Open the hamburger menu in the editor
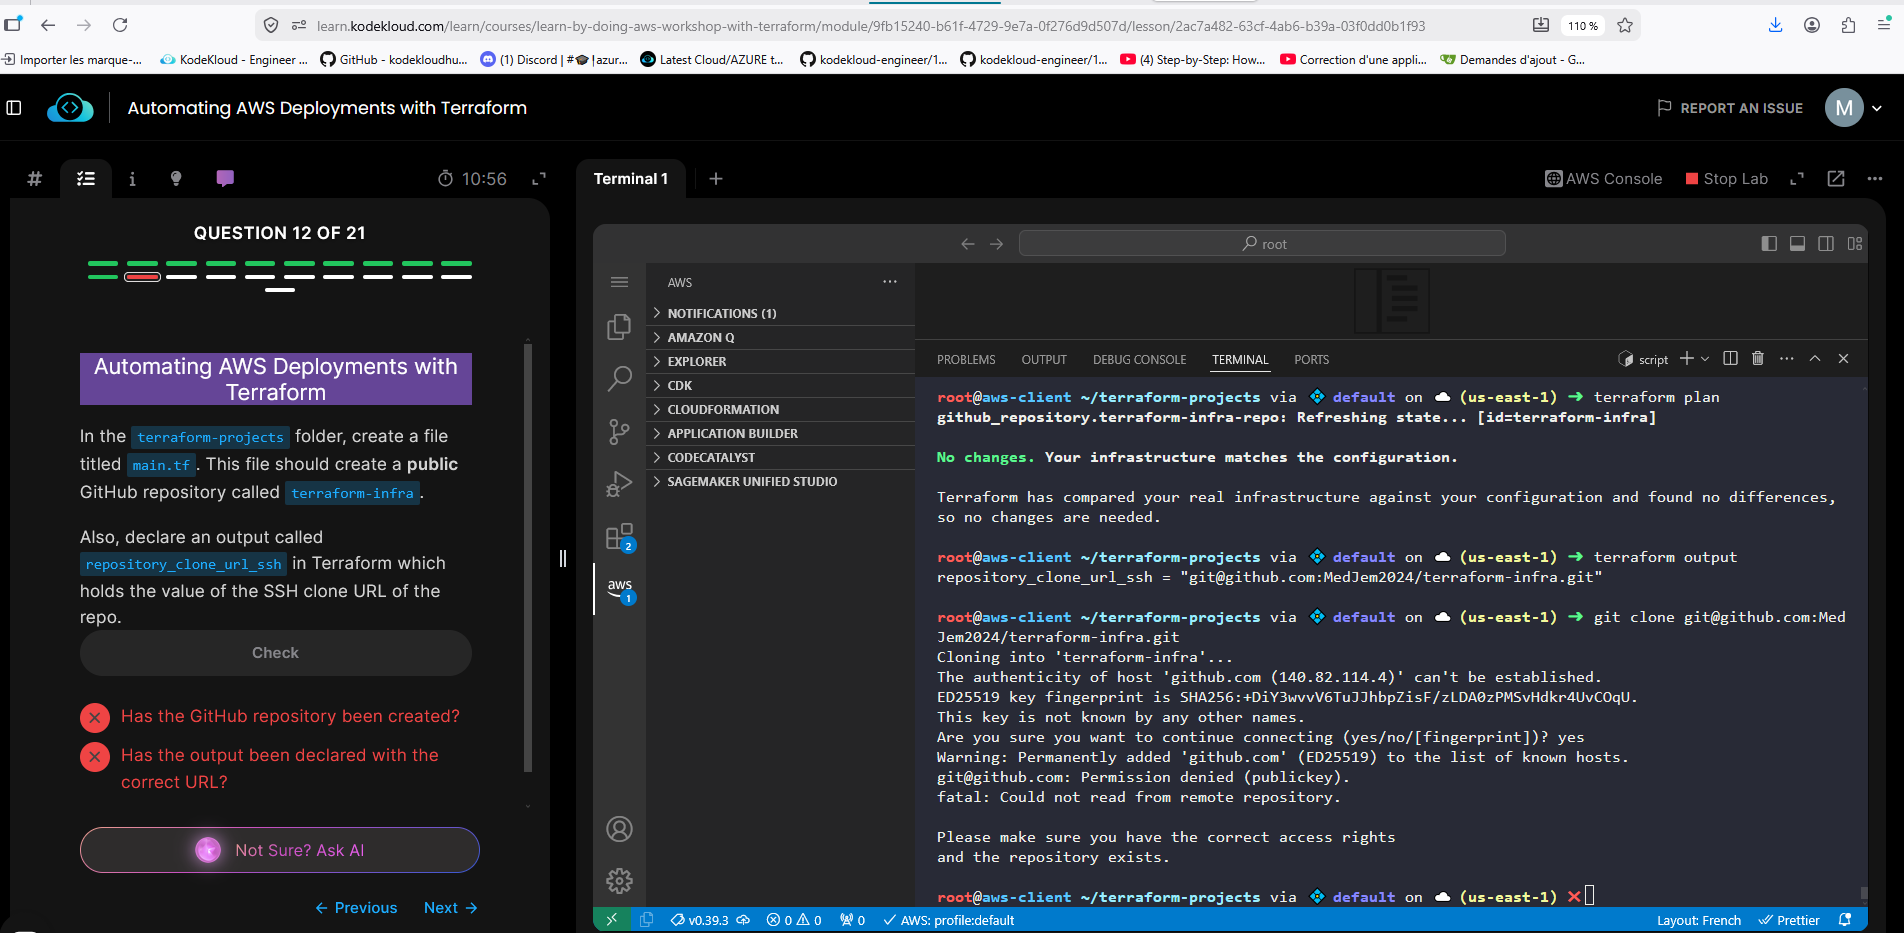 point(619,282)
